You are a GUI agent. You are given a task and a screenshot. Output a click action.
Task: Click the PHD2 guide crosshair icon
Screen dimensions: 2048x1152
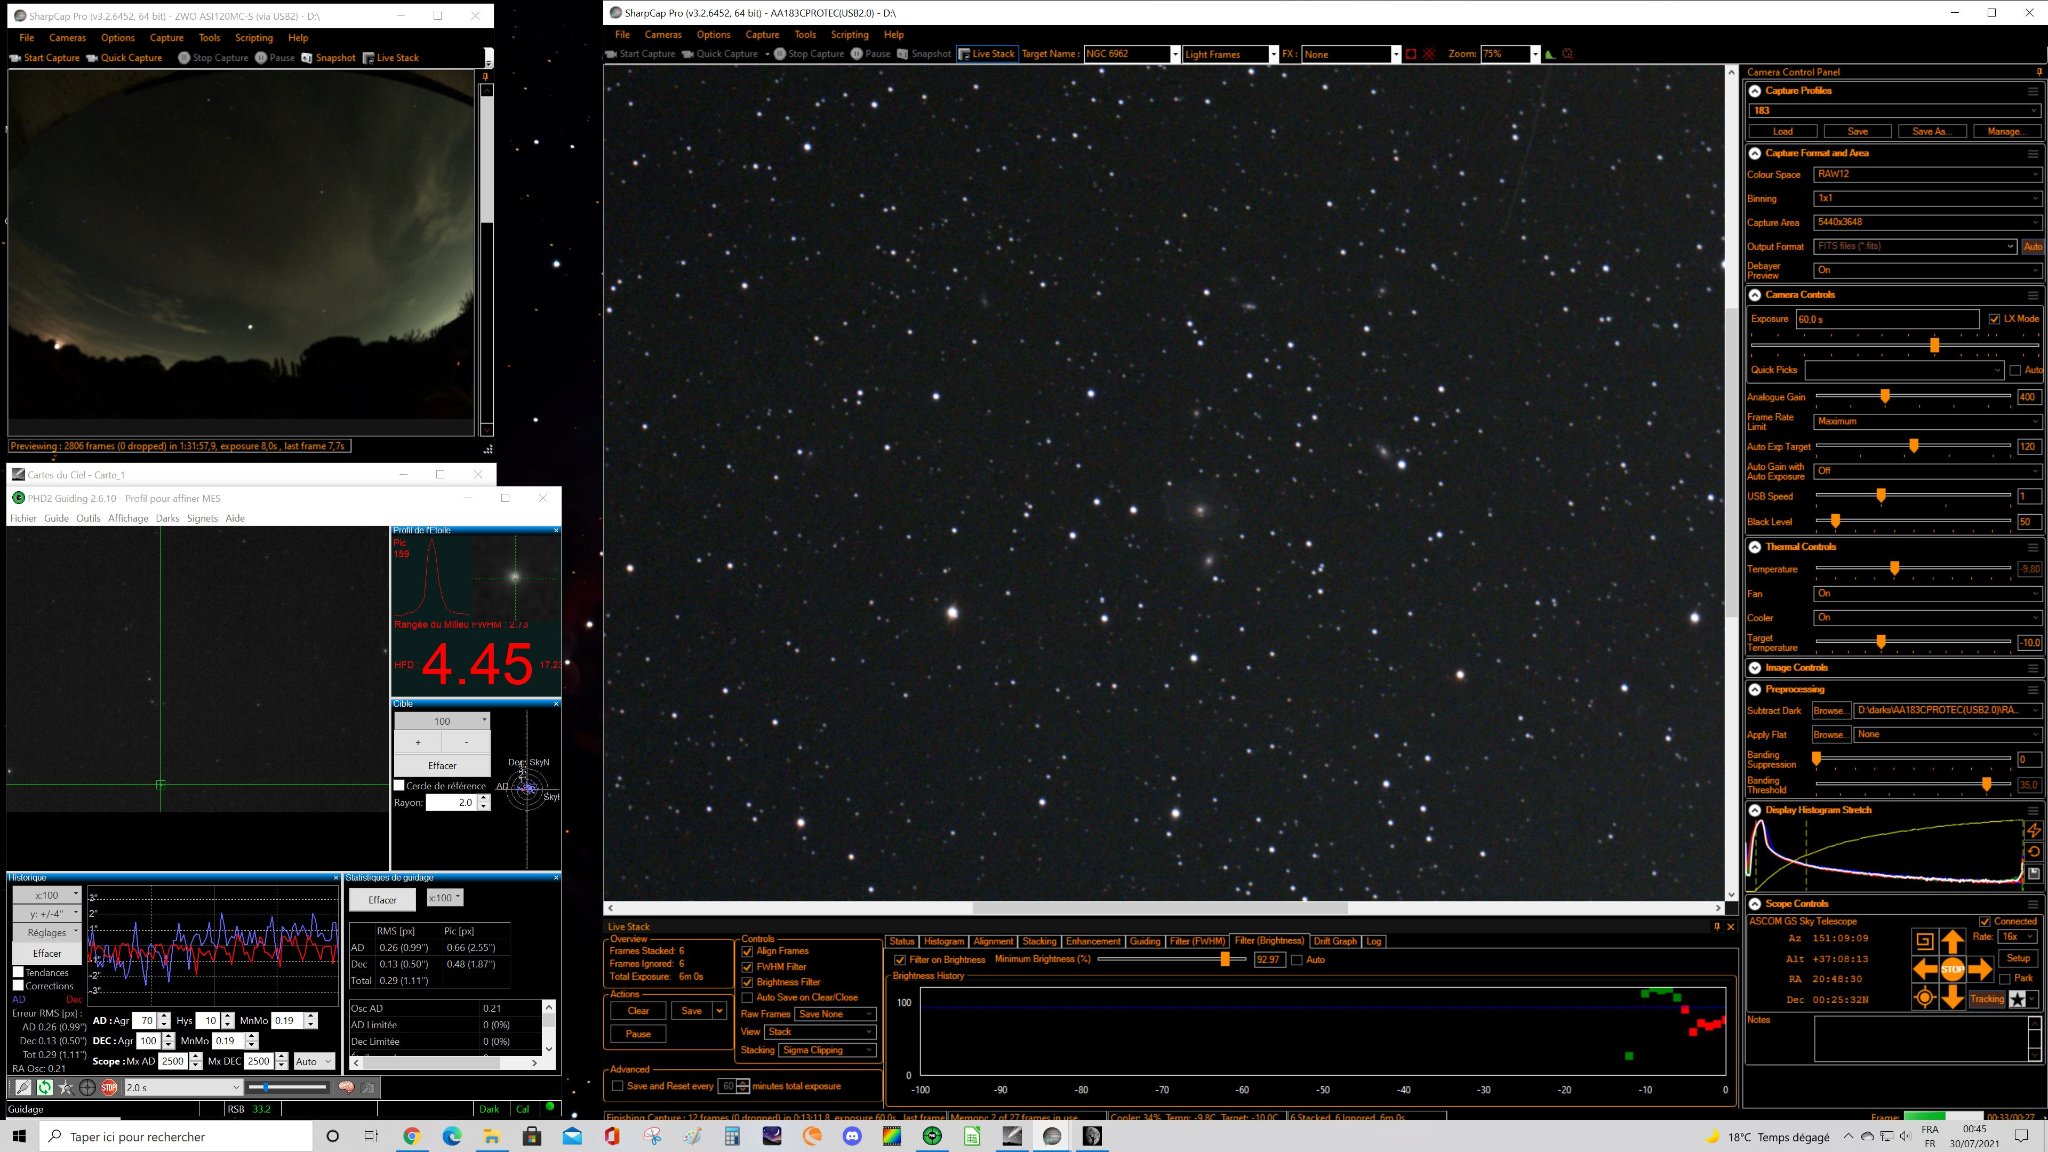point(87,1087)
